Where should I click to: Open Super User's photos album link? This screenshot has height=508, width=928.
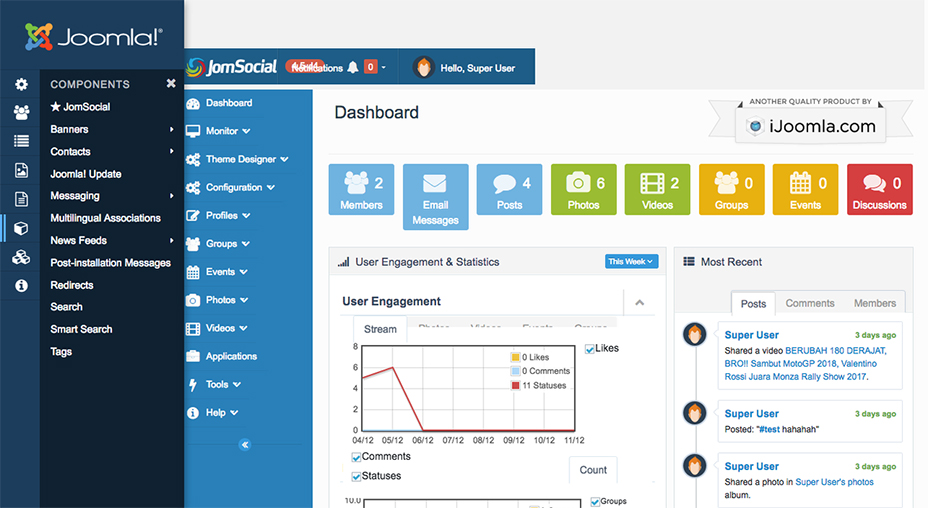[834, 482]
